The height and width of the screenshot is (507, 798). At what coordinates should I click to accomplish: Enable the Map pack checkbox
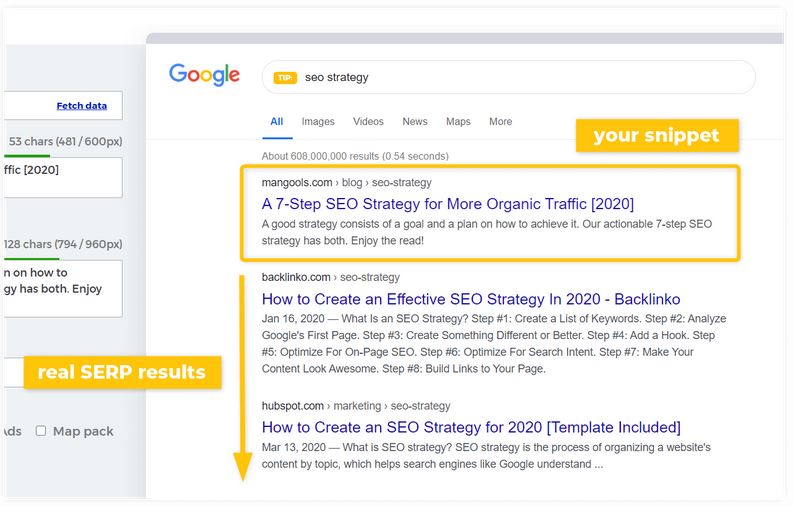point(41,431)
